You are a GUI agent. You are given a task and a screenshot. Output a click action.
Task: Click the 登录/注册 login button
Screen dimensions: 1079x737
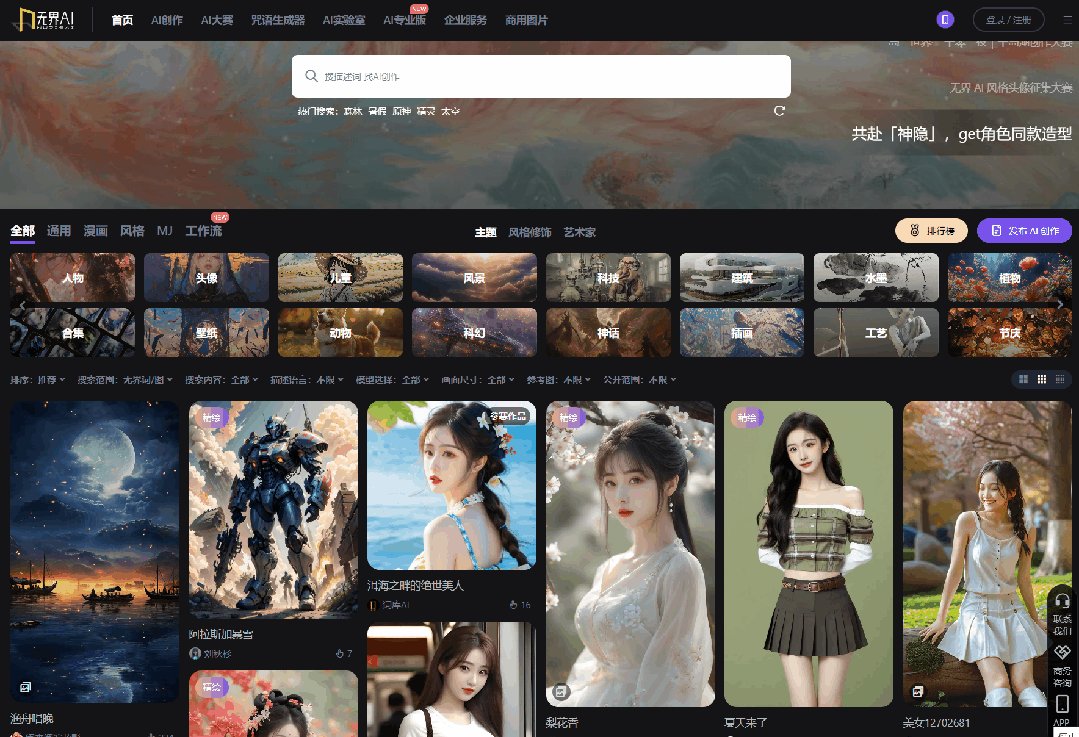(1008, 18)
